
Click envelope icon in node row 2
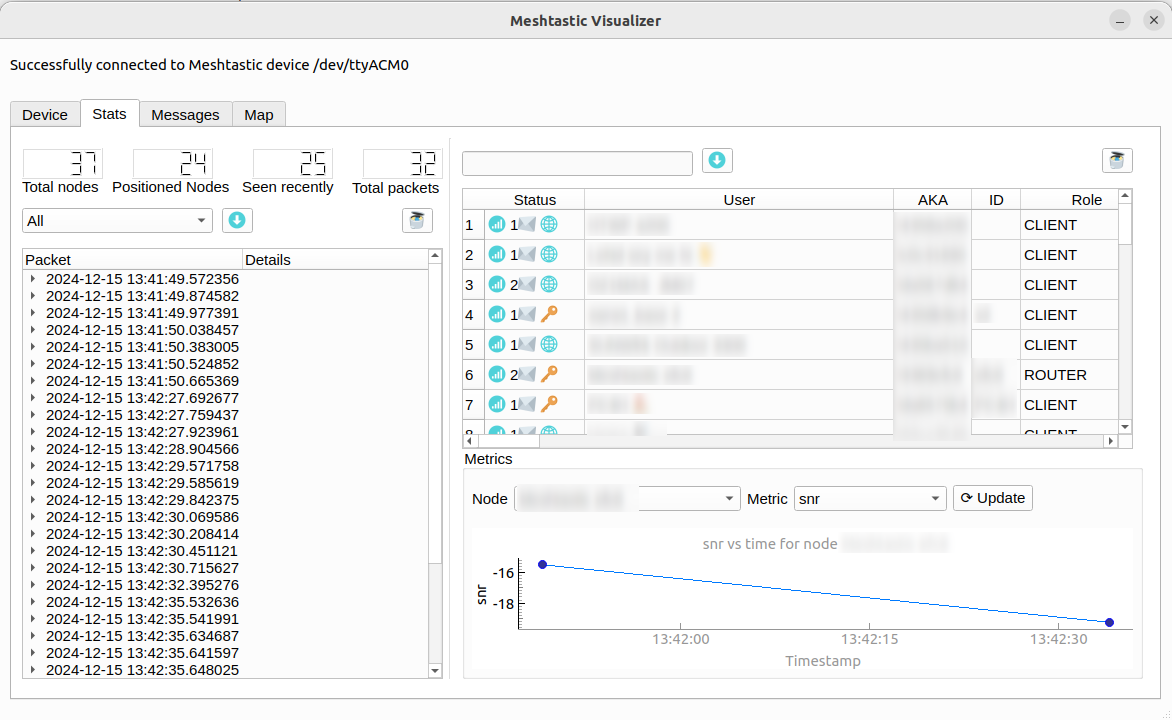pyautogui.click(x=527, y=254)
